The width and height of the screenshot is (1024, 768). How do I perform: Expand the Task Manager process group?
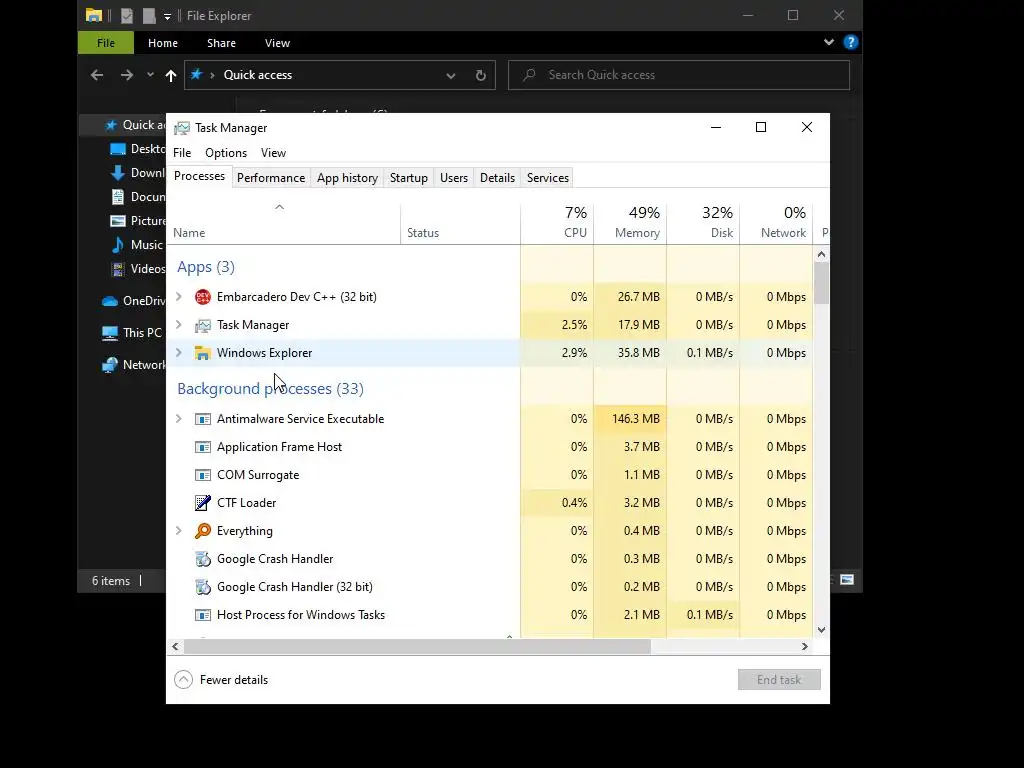pyautogui.click(x=179, y=325)
